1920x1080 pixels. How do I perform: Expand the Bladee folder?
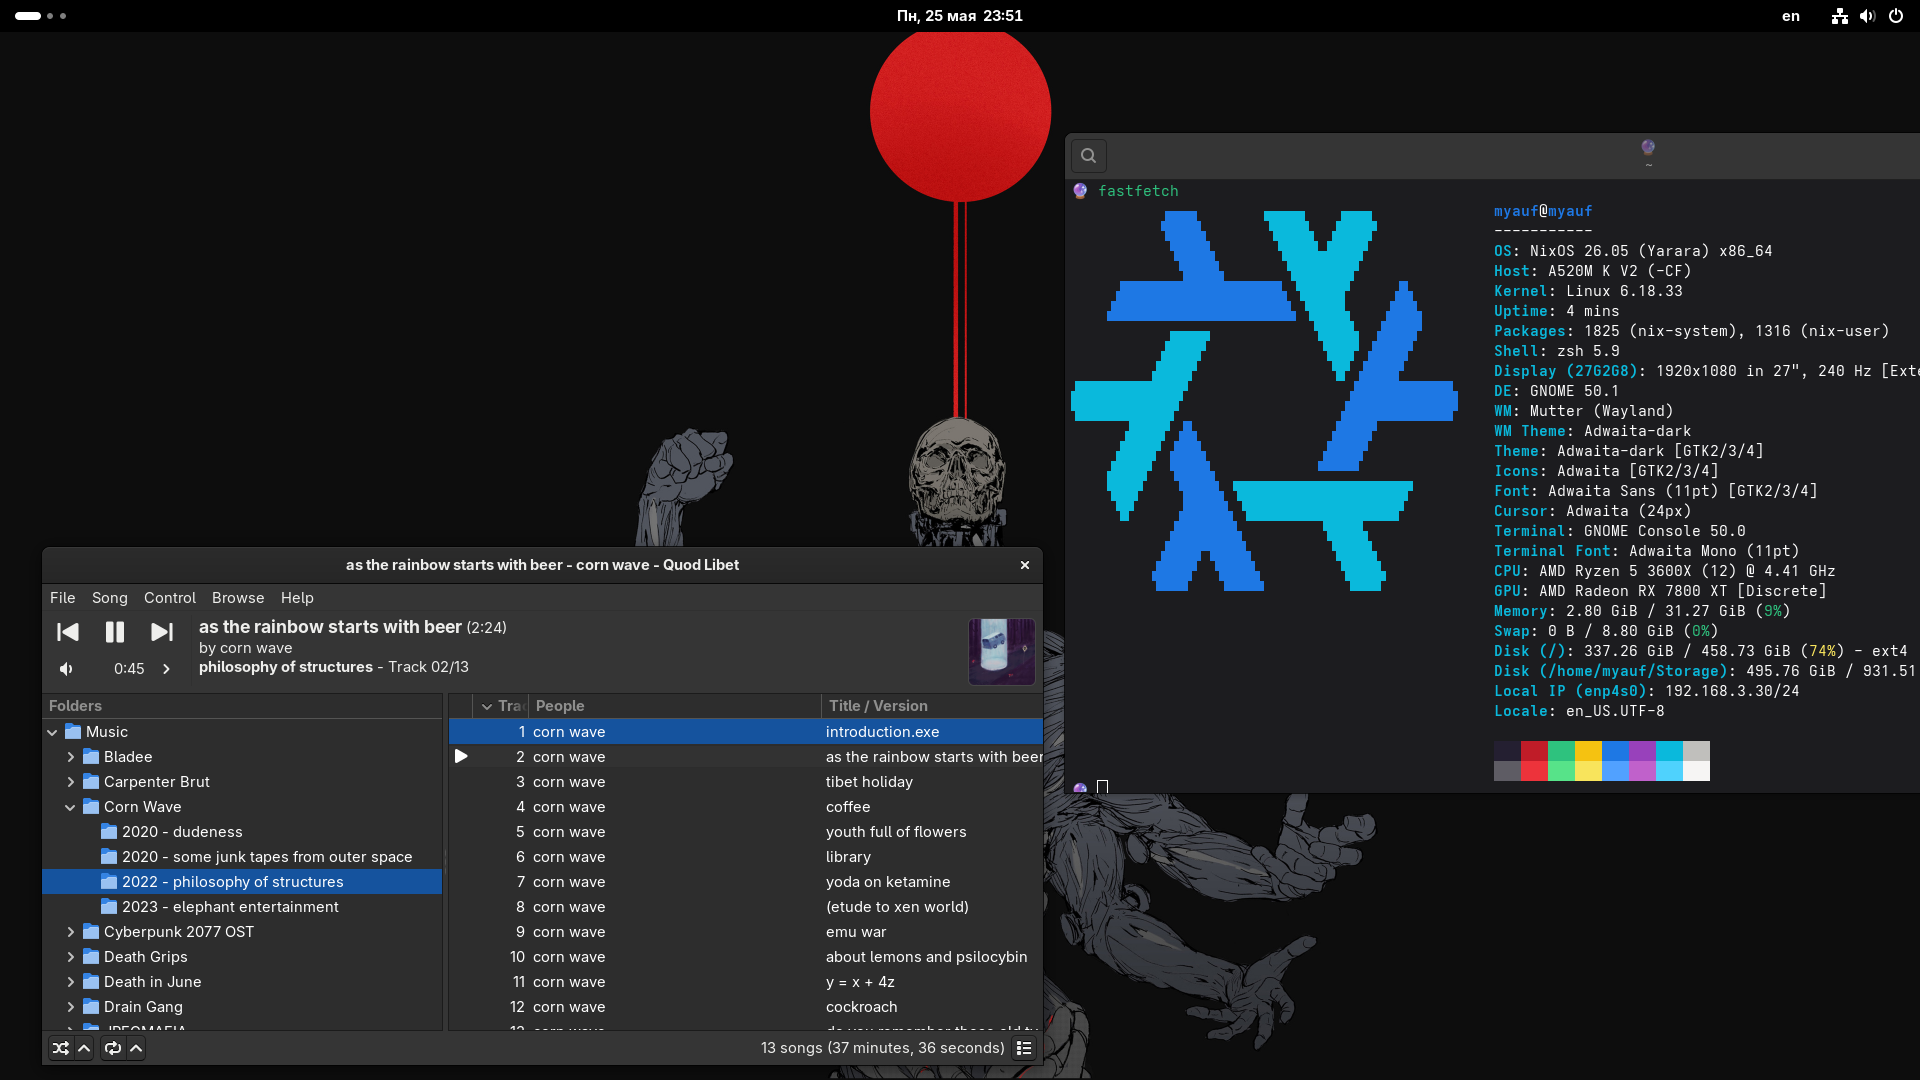pyautogui.click(x=70, y=757)
